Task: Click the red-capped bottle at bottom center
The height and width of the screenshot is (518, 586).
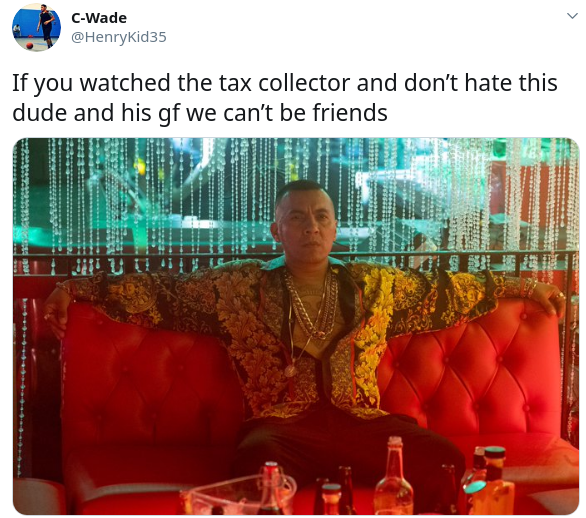Action: (271, 488)
